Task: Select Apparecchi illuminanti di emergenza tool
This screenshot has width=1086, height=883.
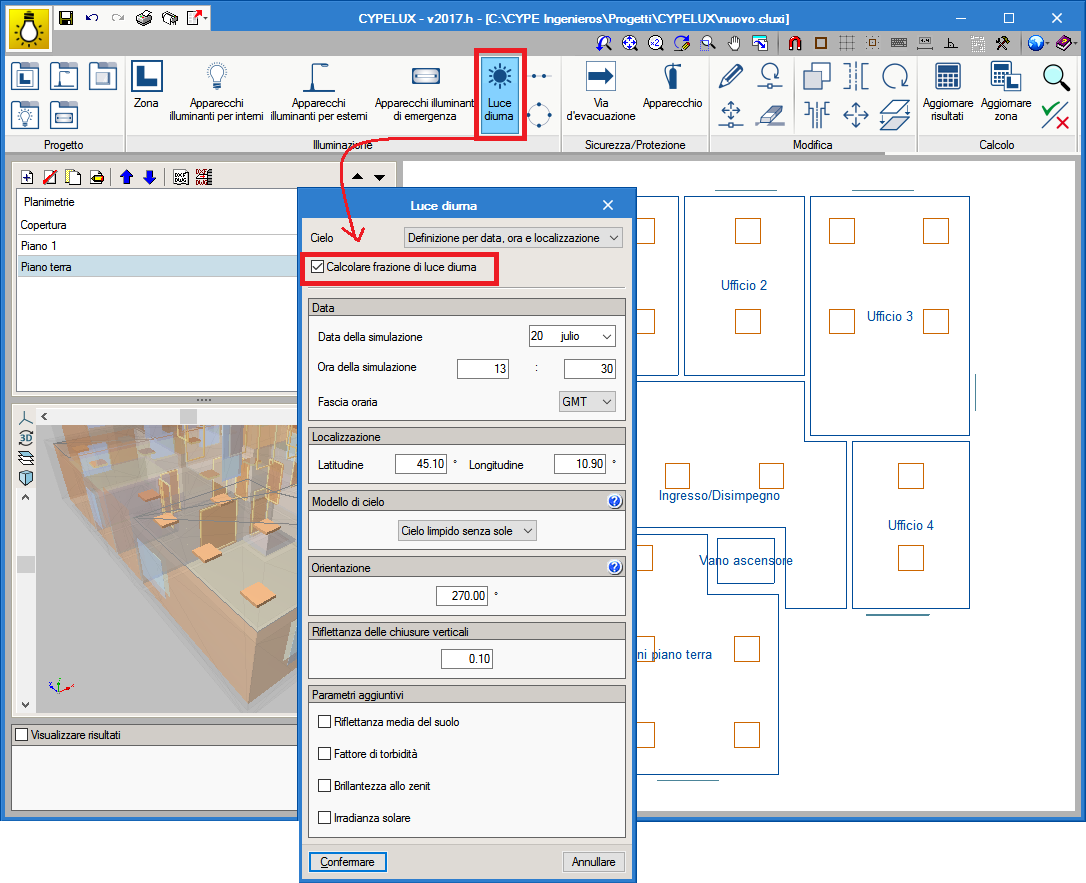Action: (x=425, y=91)
